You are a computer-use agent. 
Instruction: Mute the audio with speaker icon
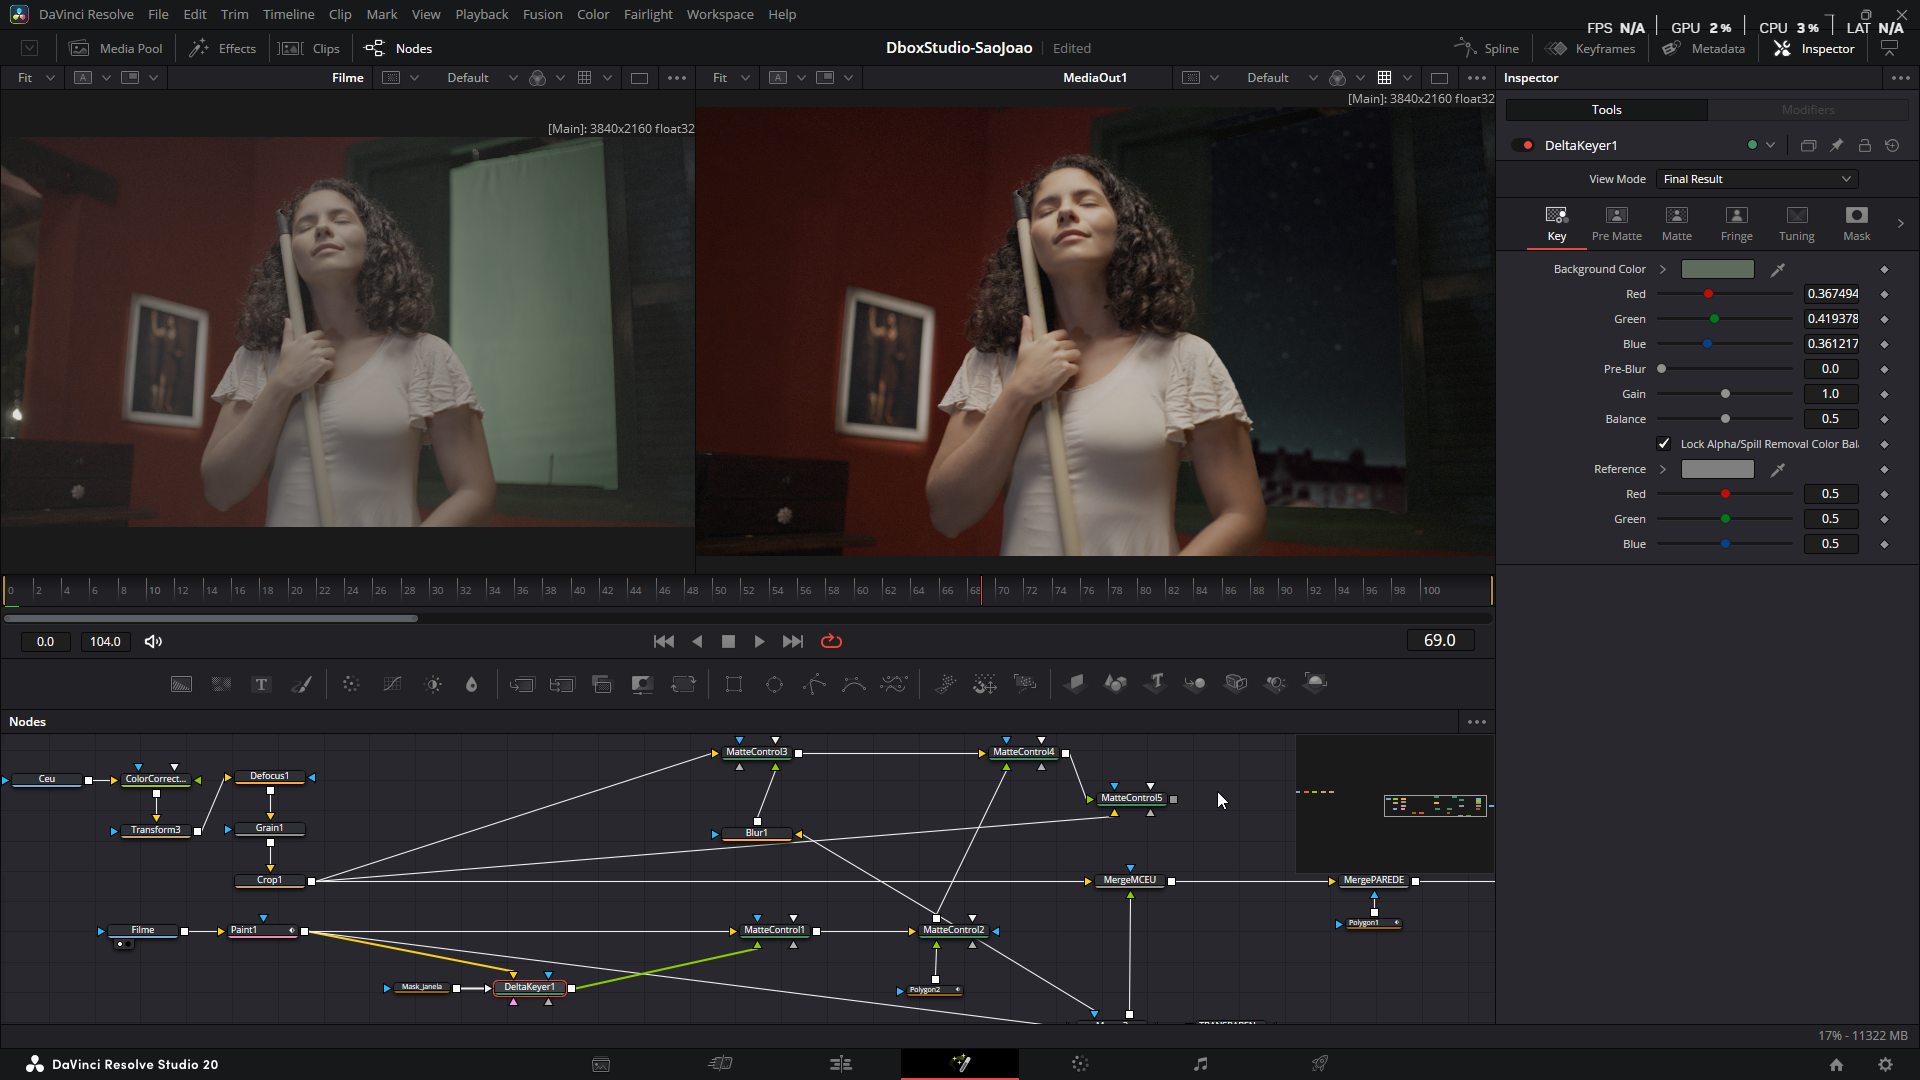[153, 642]
